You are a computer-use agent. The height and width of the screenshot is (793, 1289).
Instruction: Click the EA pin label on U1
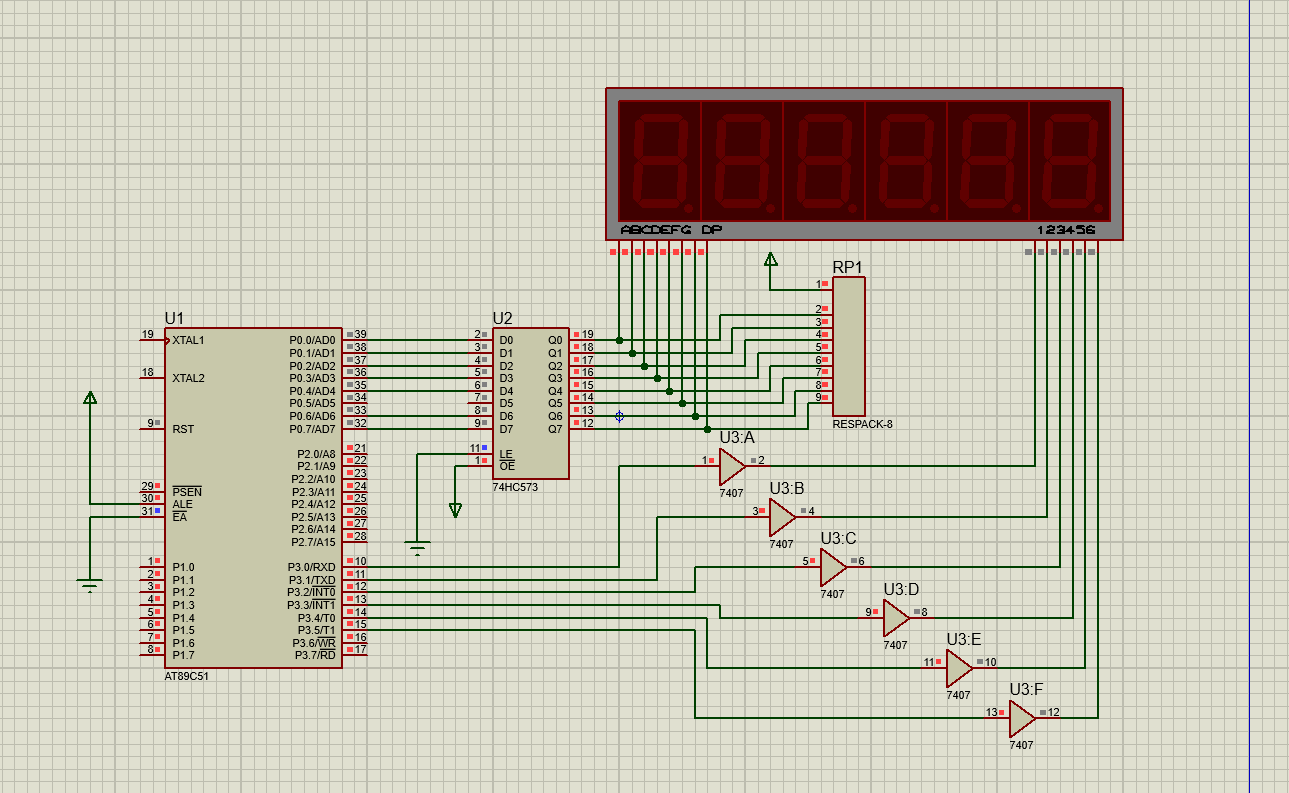click(180, 517)
